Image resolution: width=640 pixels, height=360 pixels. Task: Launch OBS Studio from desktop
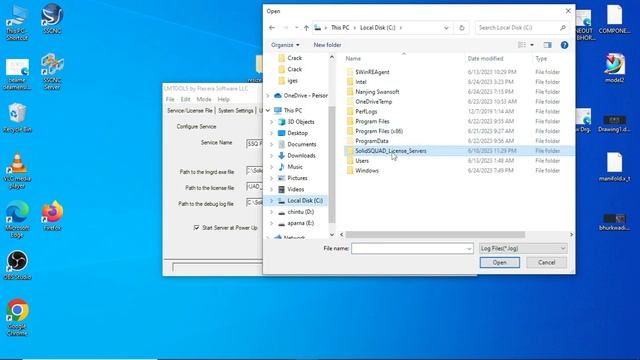[17, 265]
